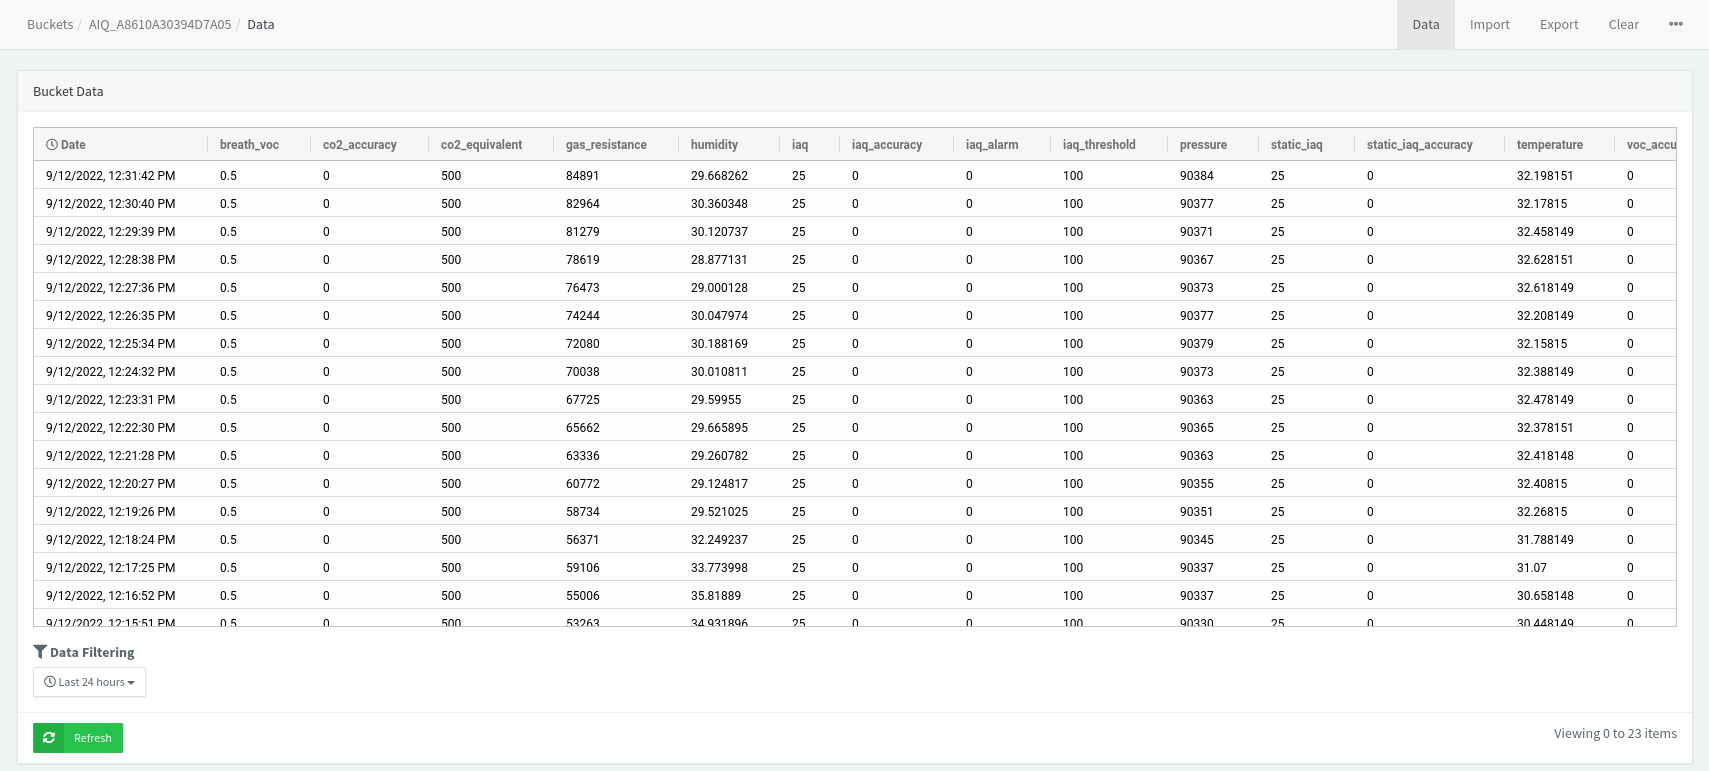The image size is (1709, 771).
Task: Click the humidity column header
Action: (714, 145)
